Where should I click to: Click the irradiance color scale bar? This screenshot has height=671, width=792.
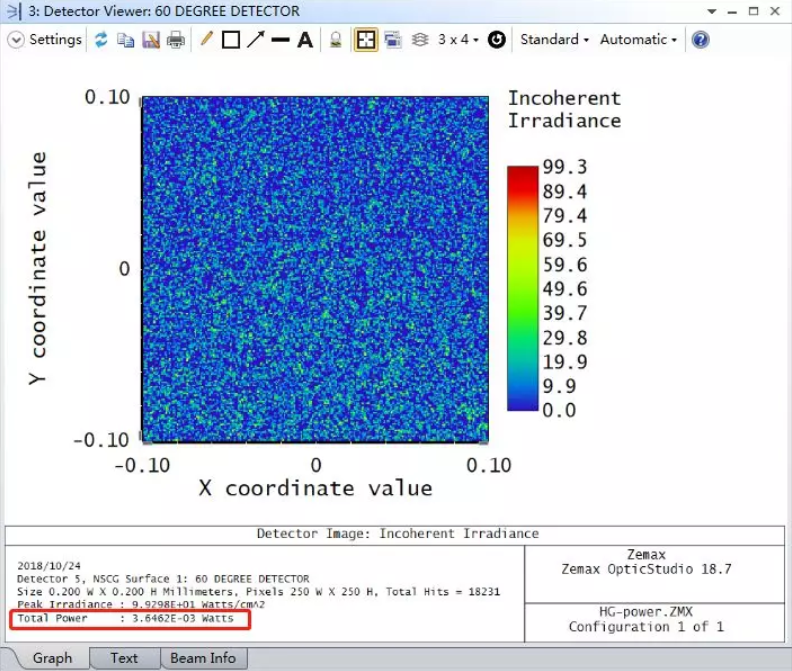click(521, 288)
